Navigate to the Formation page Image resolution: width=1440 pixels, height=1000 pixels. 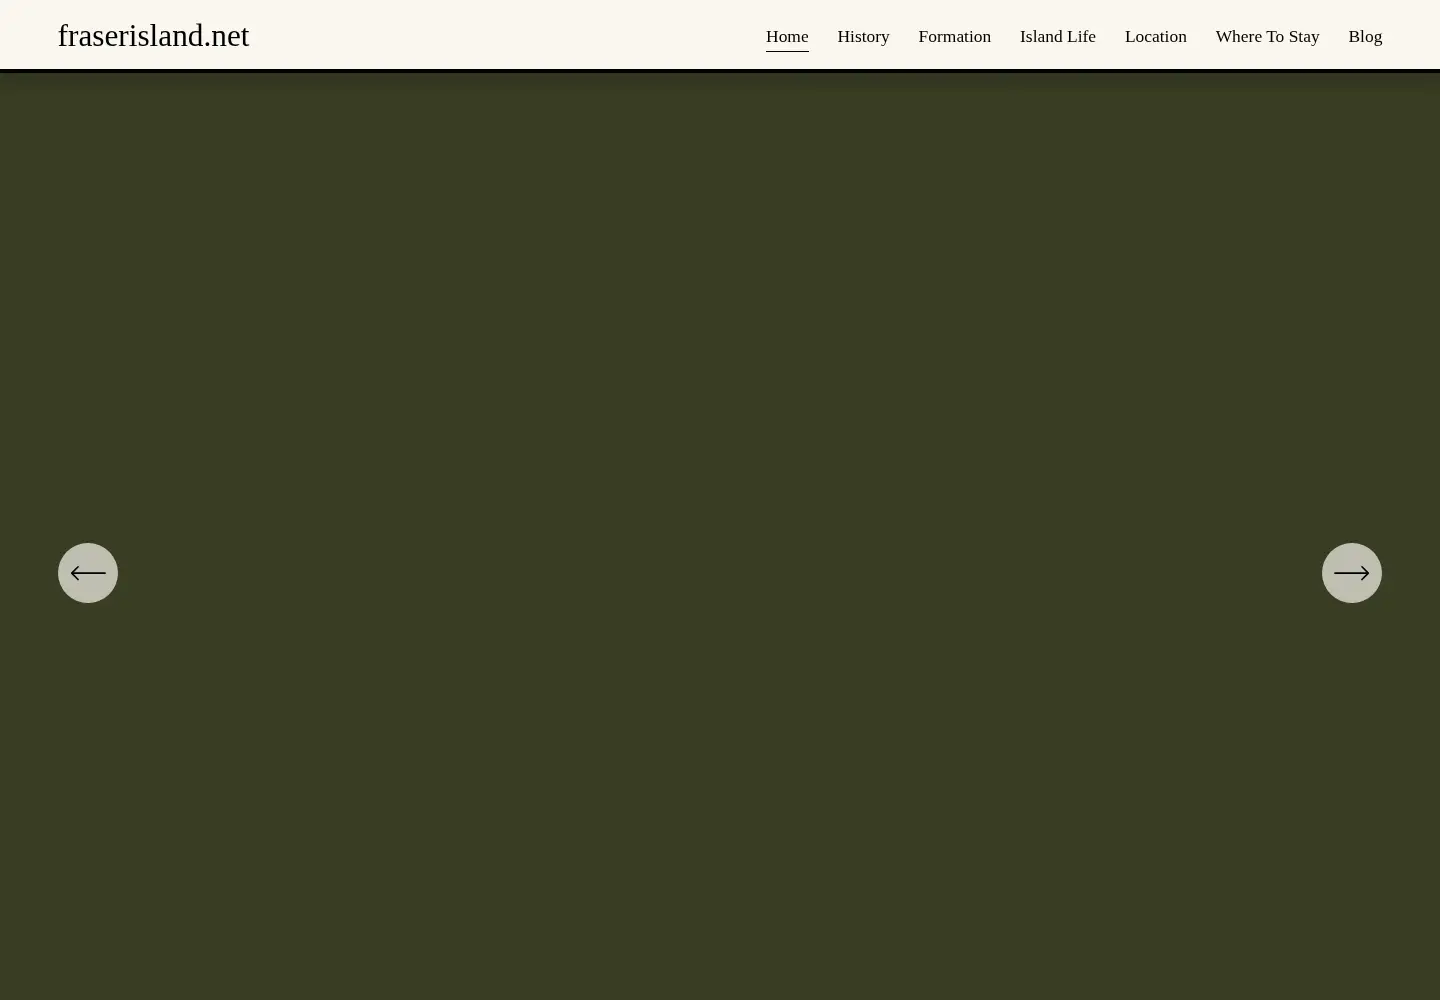(954, 36)
